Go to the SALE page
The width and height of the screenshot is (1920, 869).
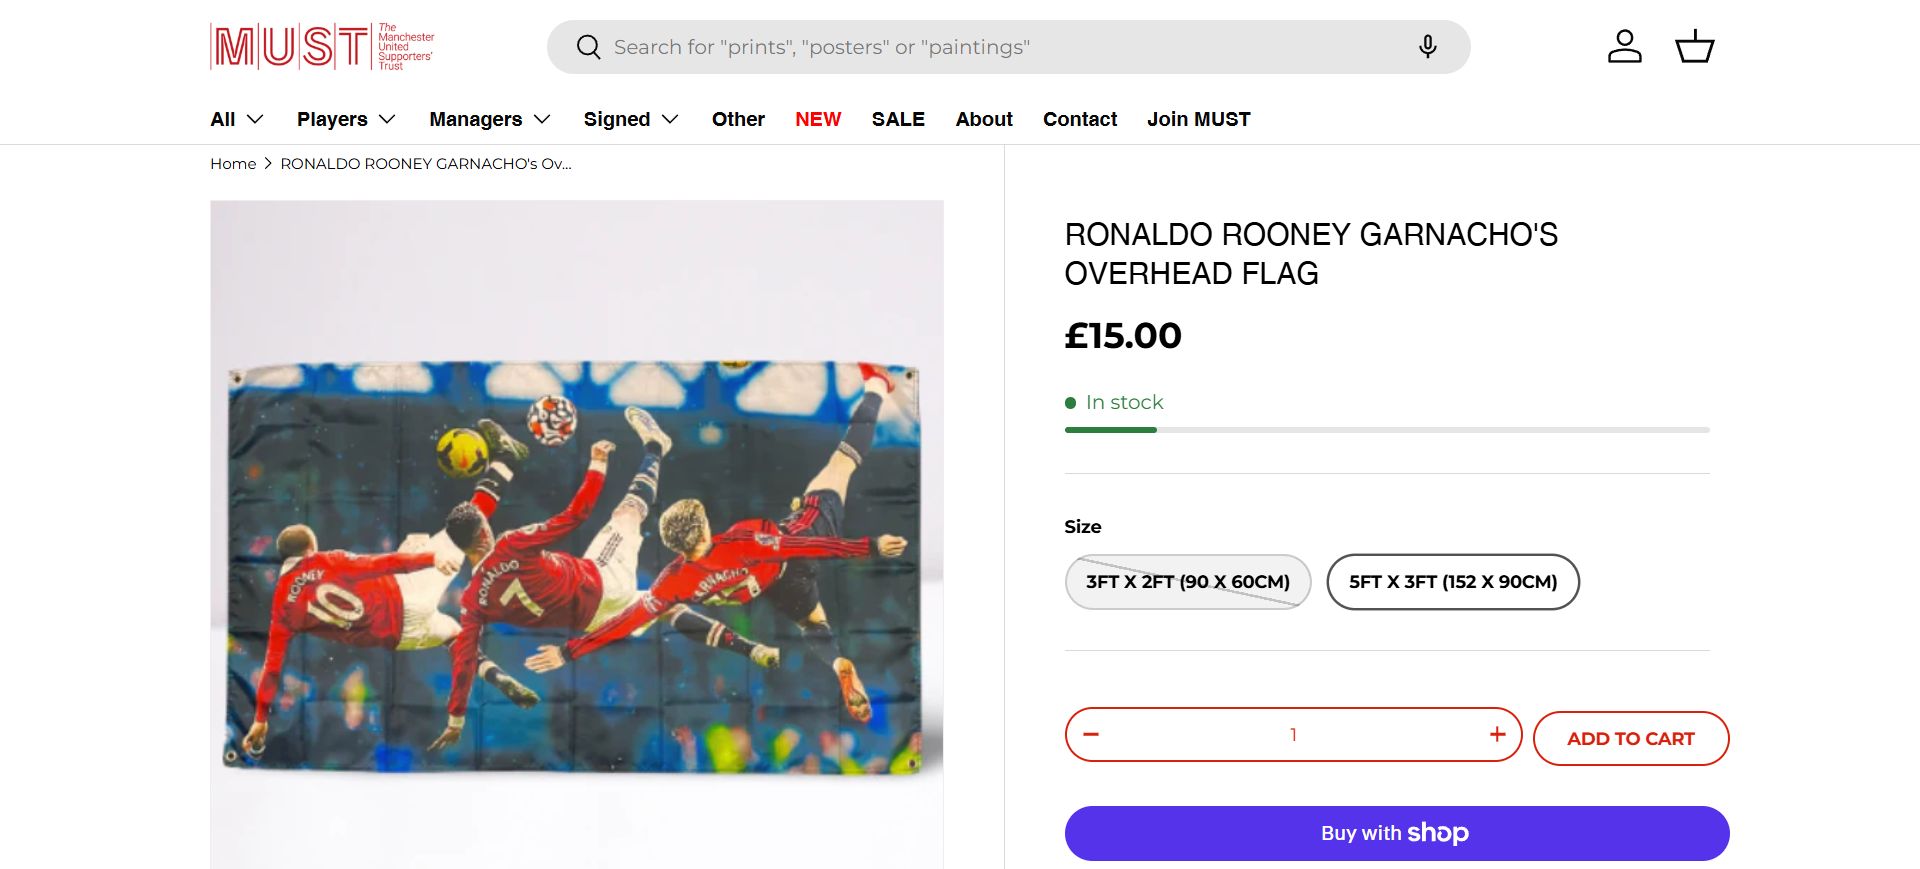pos(898,119)
